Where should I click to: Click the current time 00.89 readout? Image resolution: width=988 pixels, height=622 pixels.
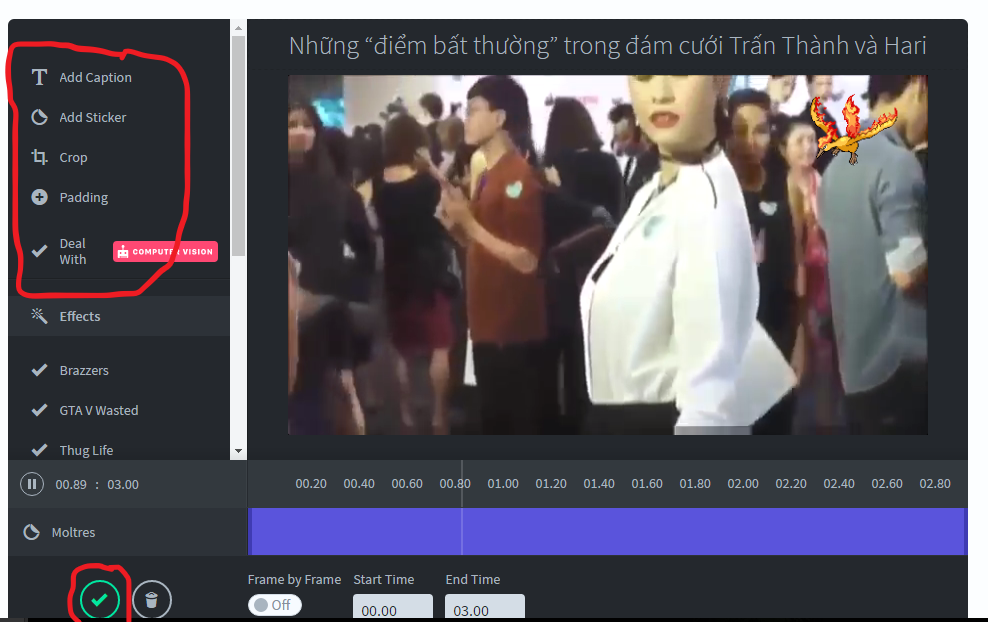71,485
